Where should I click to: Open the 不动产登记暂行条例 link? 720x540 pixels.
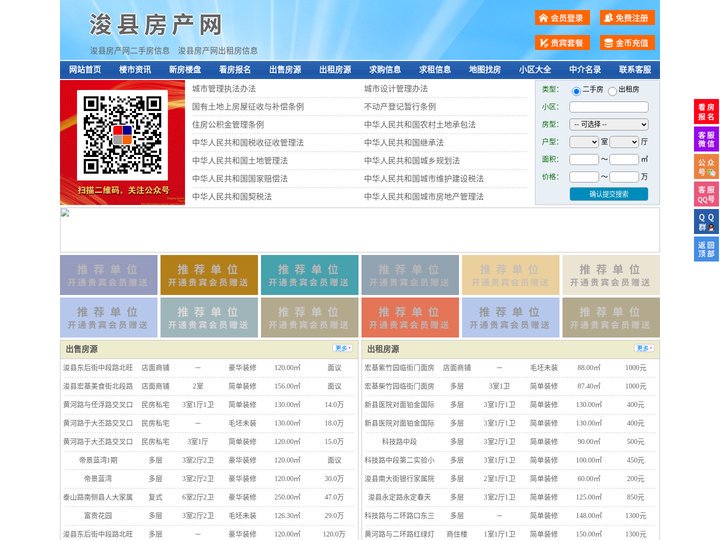[400, 107]
